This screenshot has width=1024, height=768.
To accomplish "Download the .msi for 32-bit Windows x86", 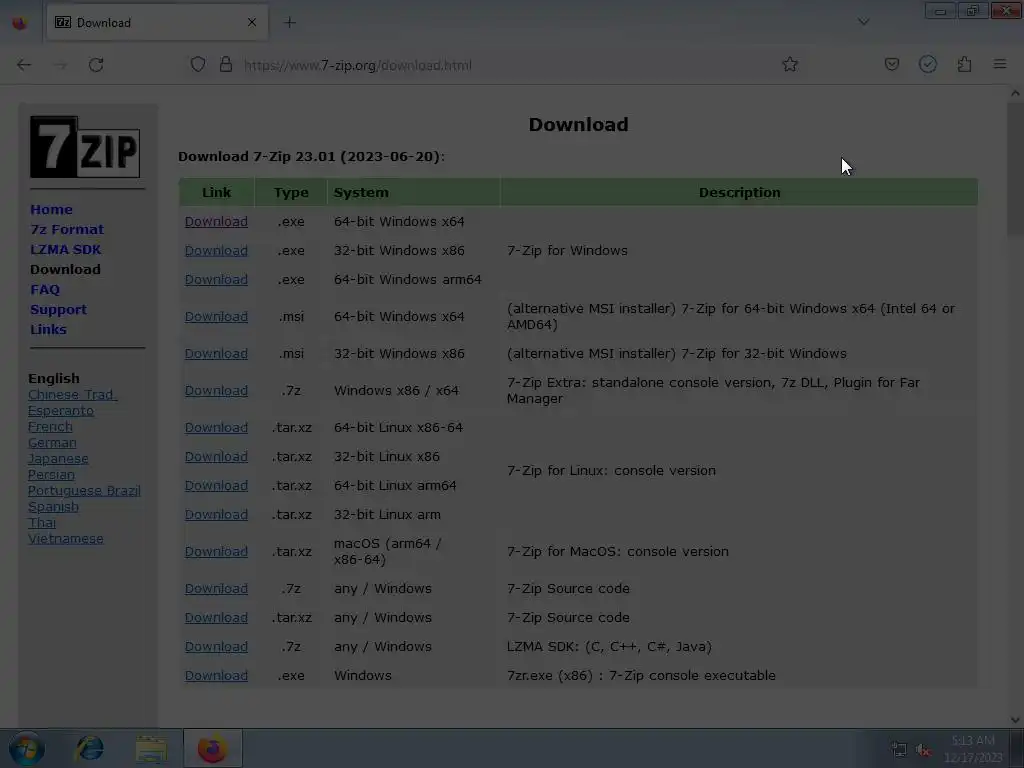I will (x=216, y=353).
